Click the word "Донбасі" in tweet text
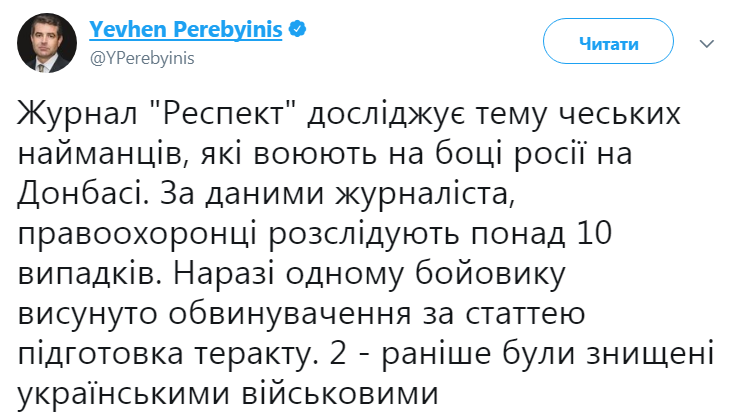The image size is (732, 413). 79,193
